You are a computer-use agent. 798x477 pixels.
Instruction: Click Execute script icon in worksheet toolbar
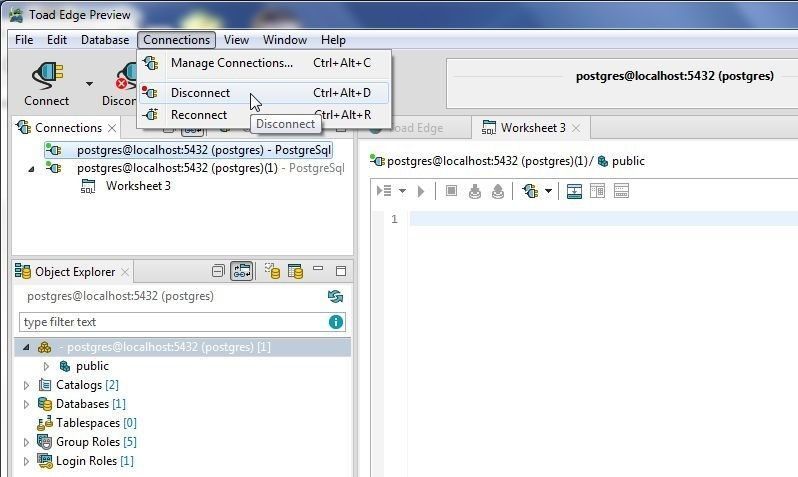[x=384, y=191]
